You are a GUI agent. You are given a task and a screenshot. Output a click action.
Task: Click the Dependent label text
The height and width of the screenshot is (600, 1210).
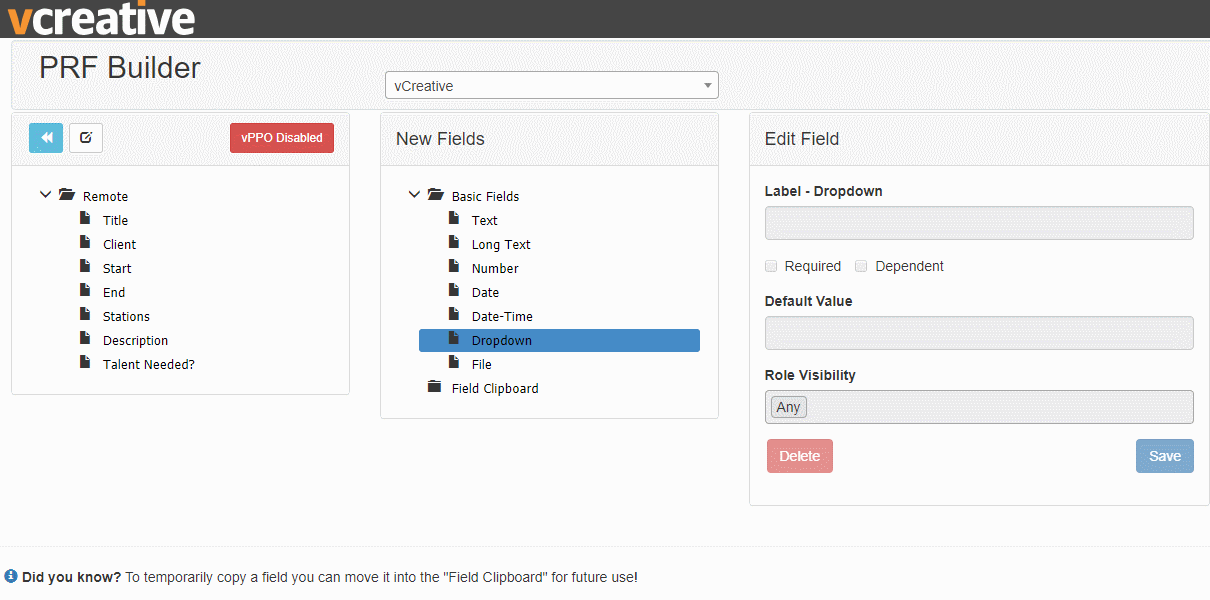click(x=910, y=266)
